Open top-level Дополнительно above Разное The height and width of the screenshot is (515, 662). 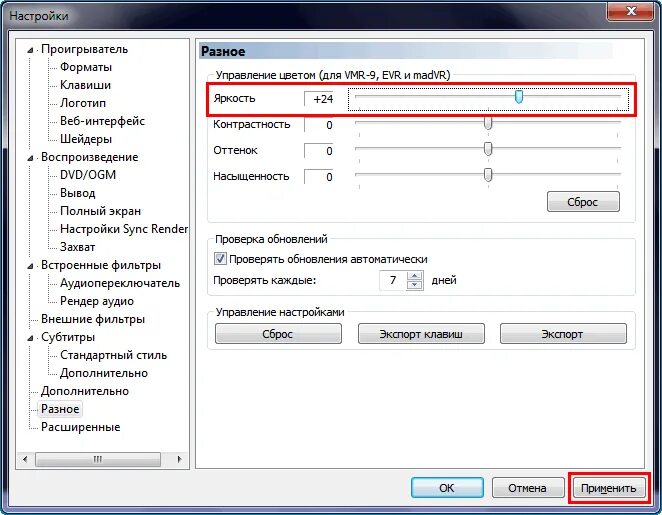(85, 391)
